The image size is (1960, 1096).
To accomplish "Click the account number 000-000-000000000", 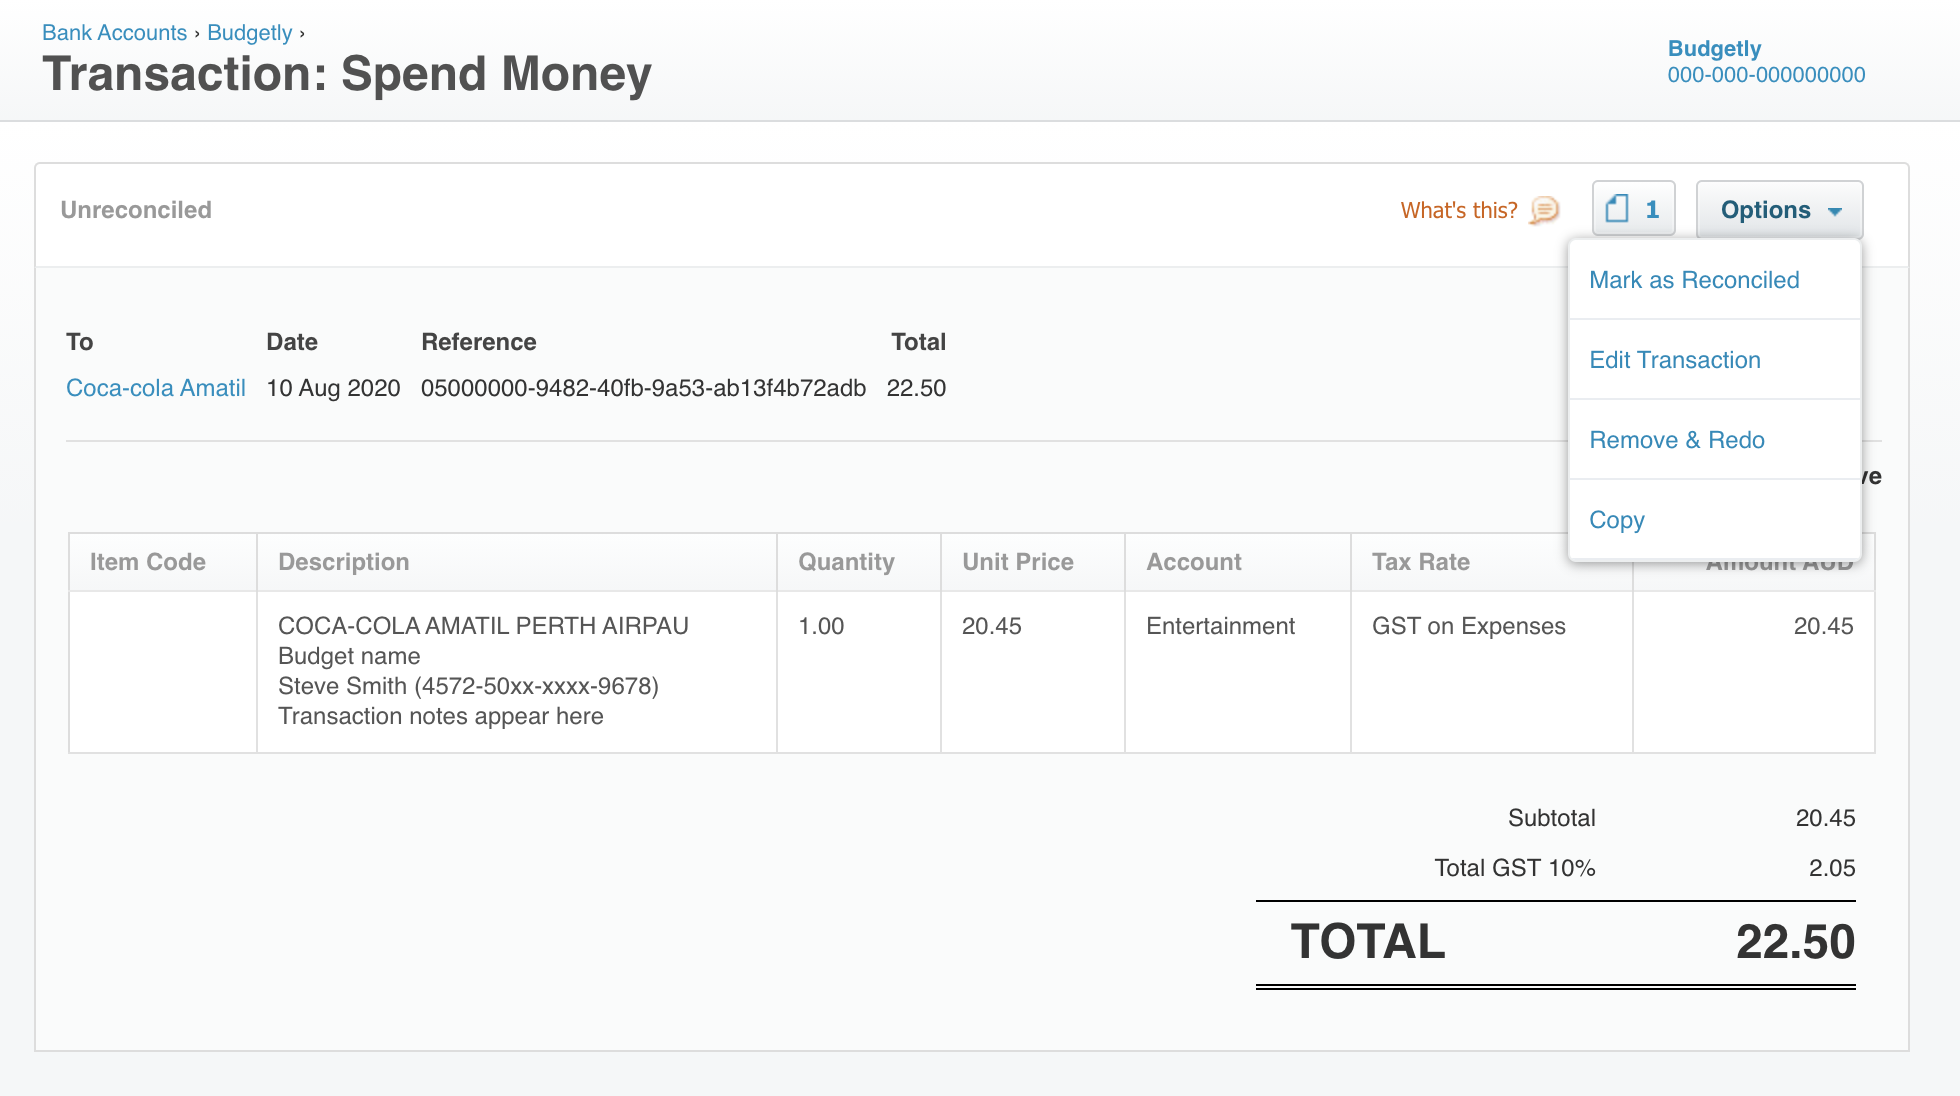I will click(1766, 74).
